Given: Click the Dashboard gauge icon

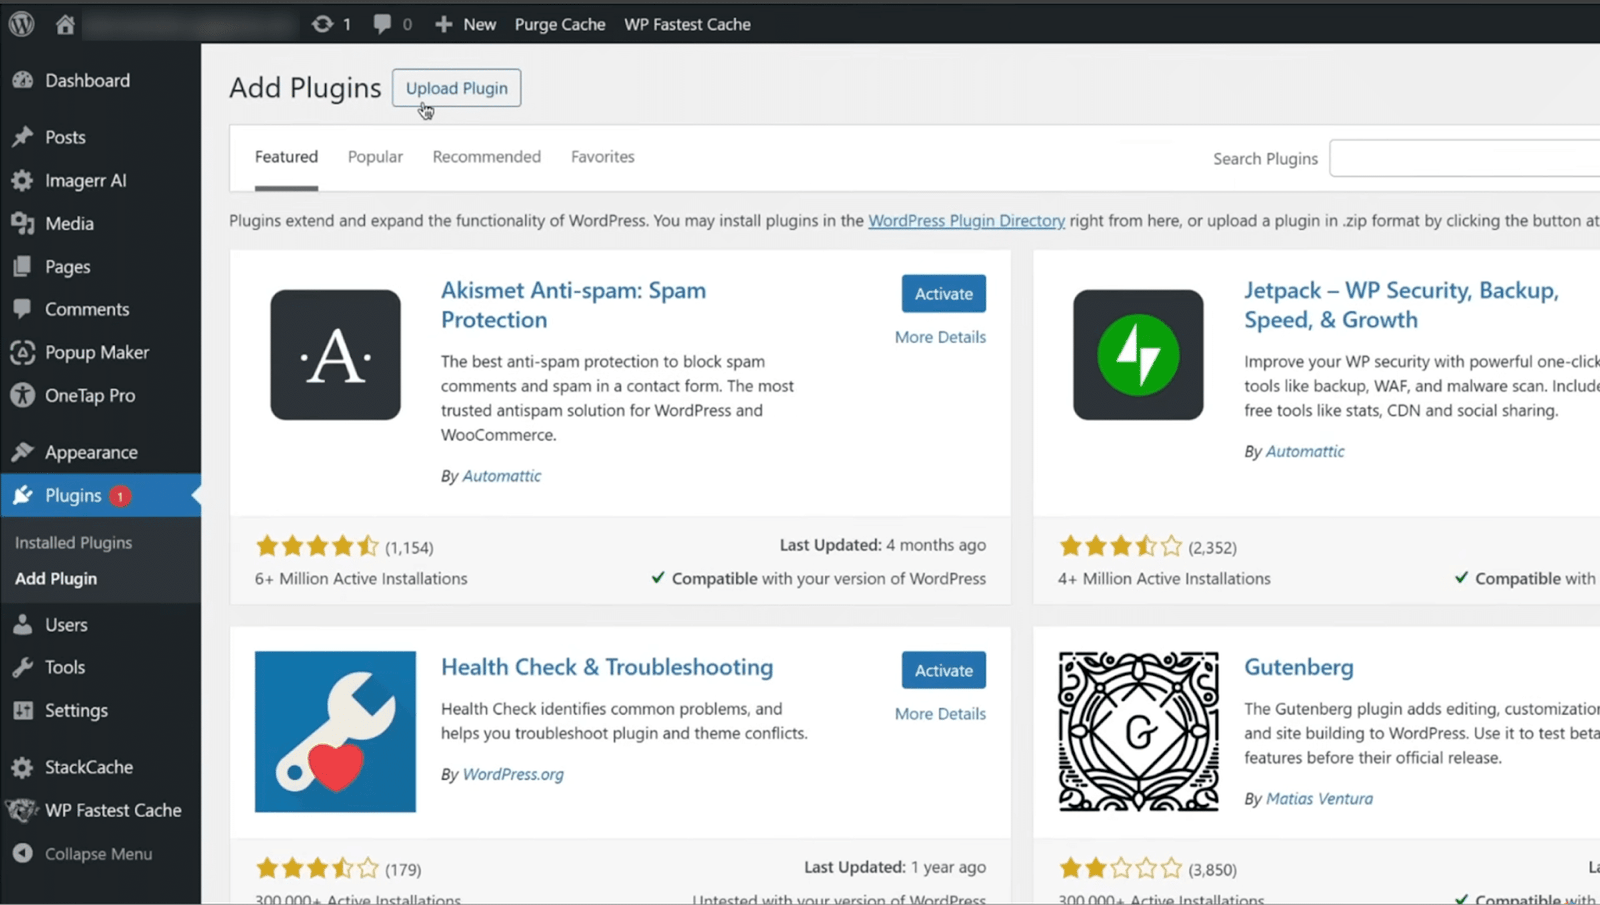Looking at the screenshot, I should pos(23,80).
